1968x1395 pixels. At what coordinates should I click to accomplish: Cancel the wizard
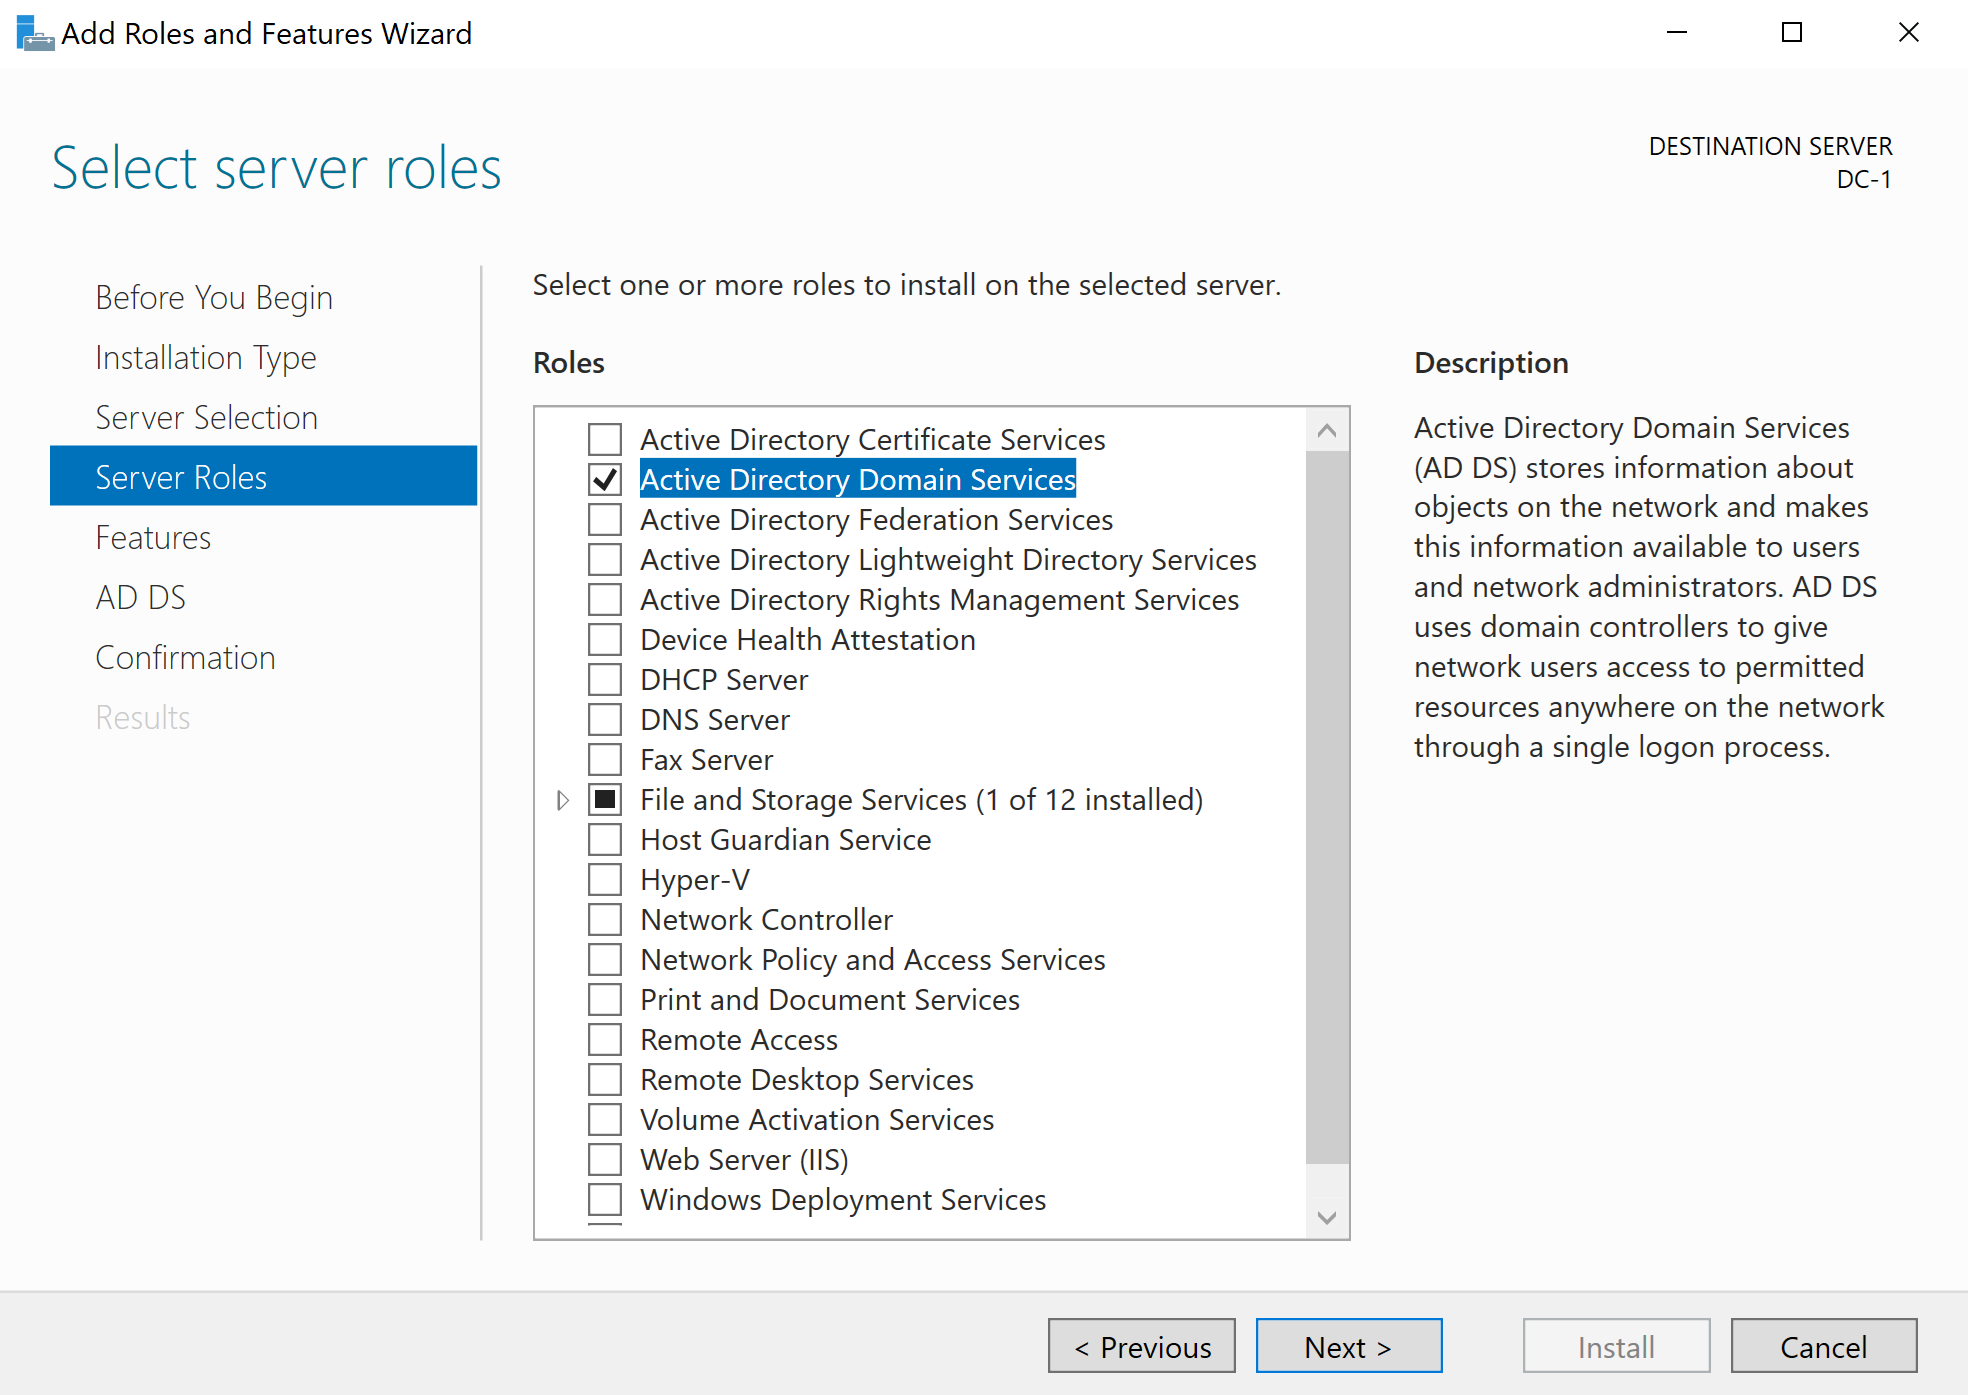(1823, 1346)
